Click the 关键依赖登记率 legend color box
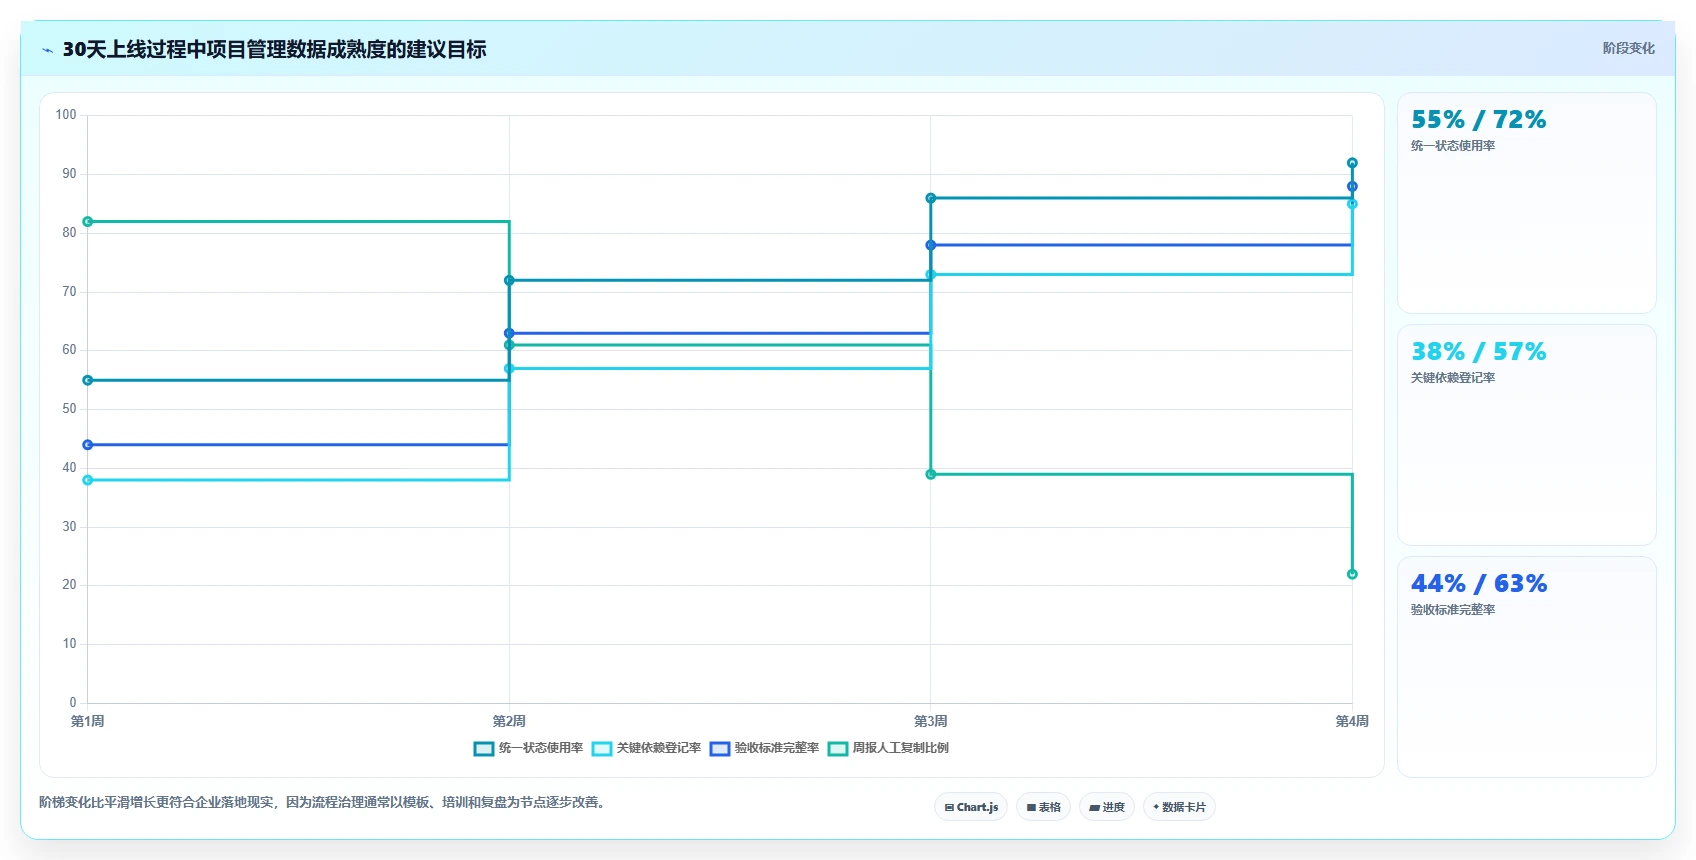This screenshot has height=860, width=1696. (x=602, y=749)
